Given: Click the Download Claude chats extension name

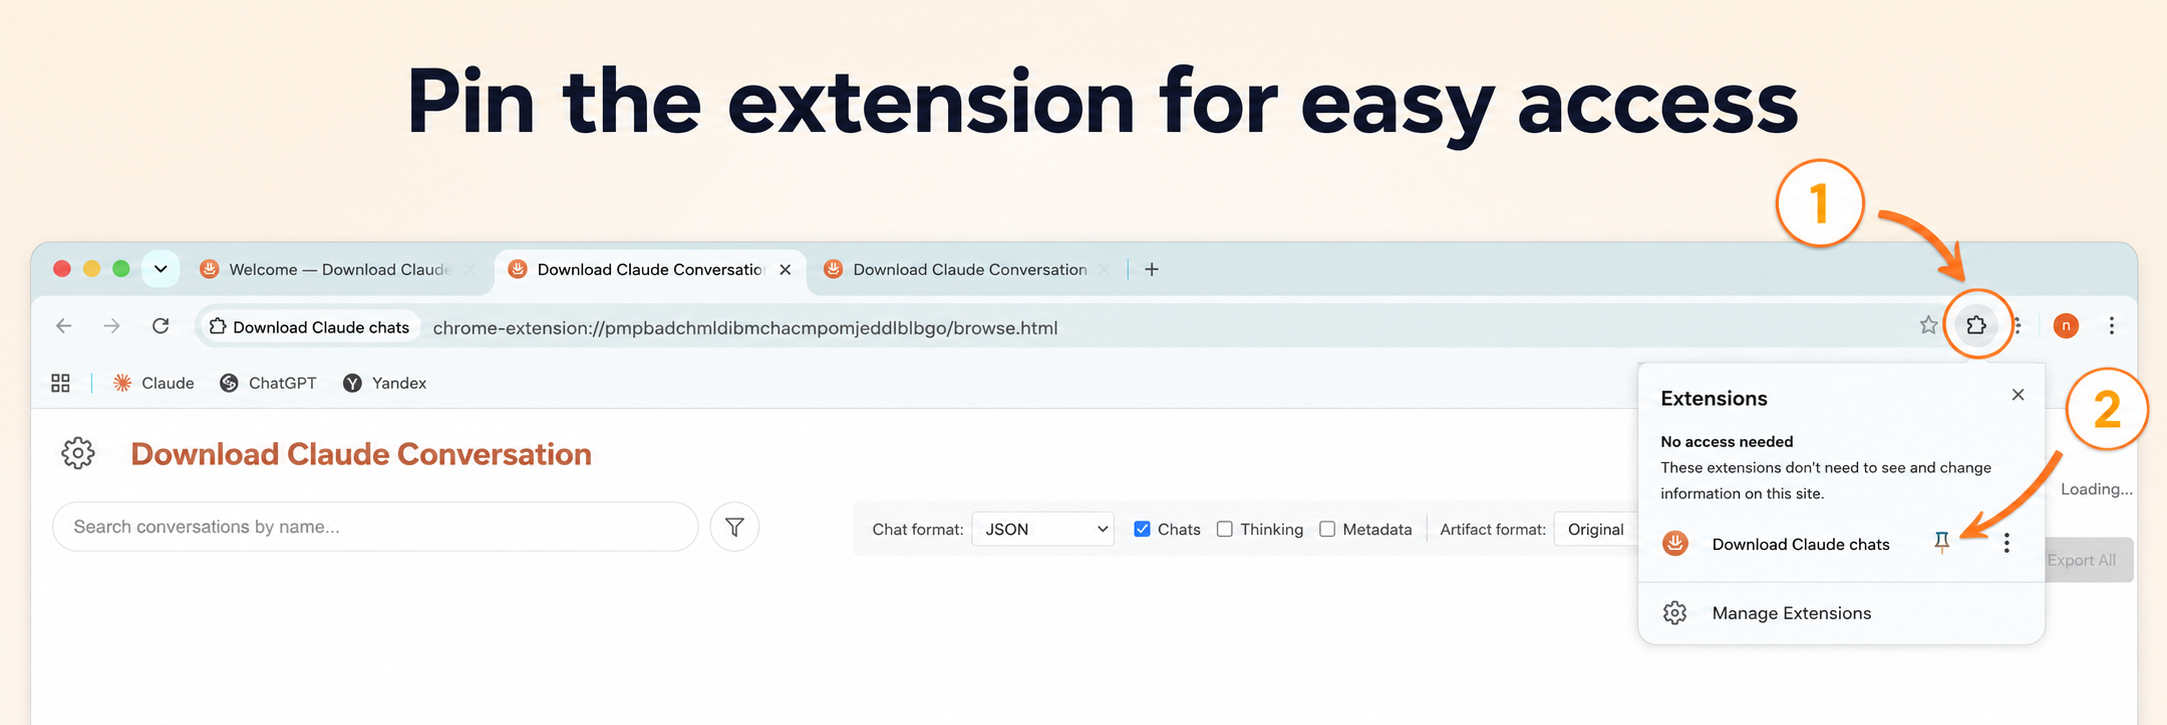Looking at the screenshot, I should (1800, 544).
